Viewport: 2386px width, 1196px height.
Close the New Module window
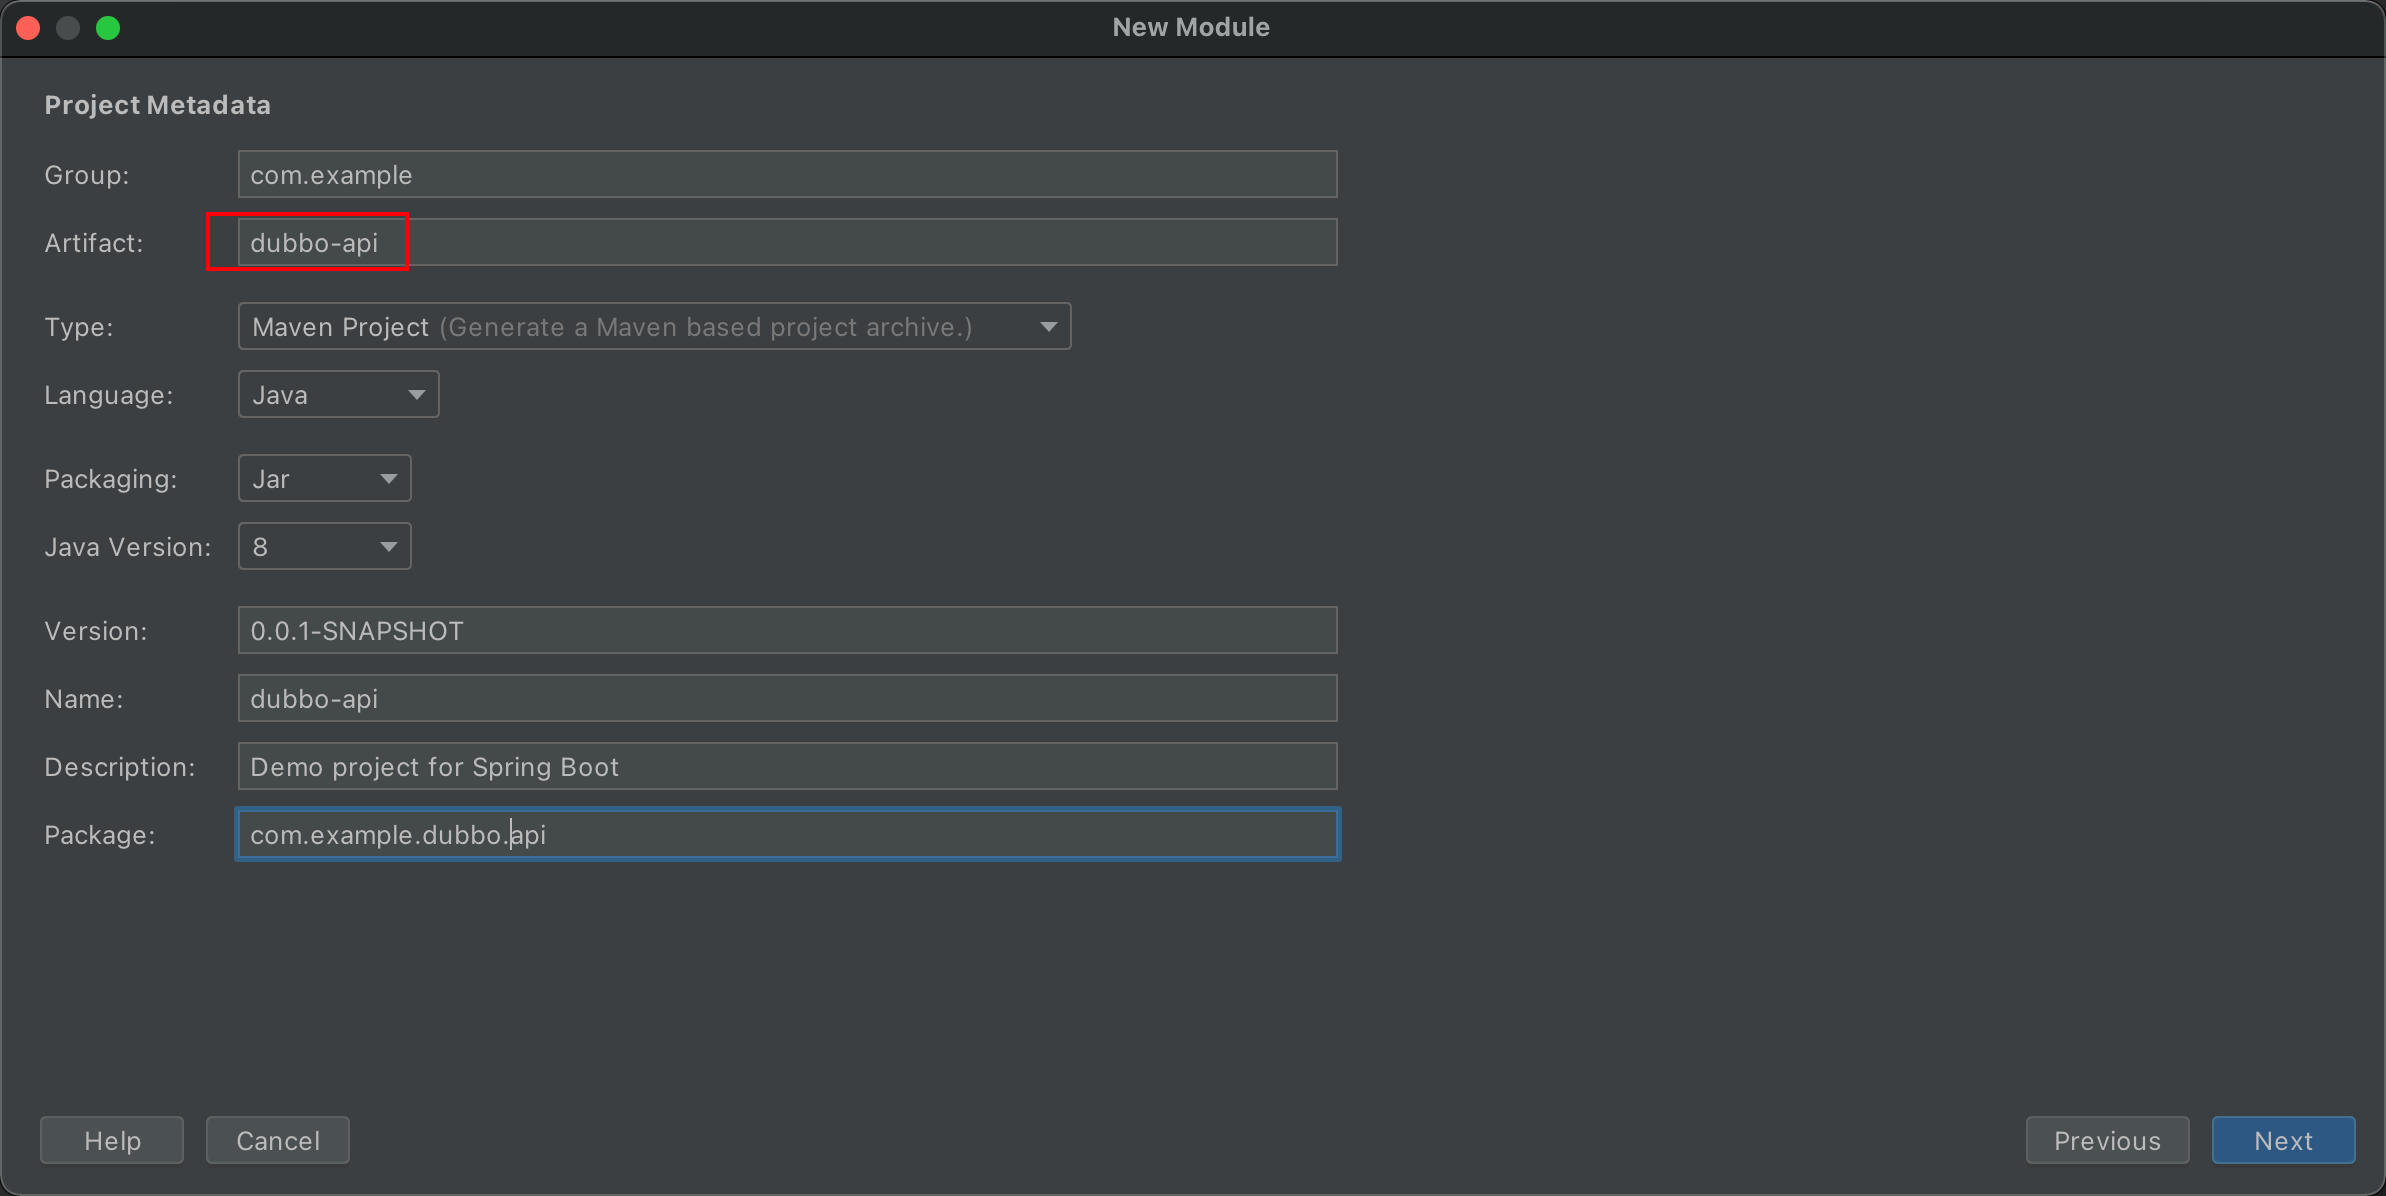(28, 28)
